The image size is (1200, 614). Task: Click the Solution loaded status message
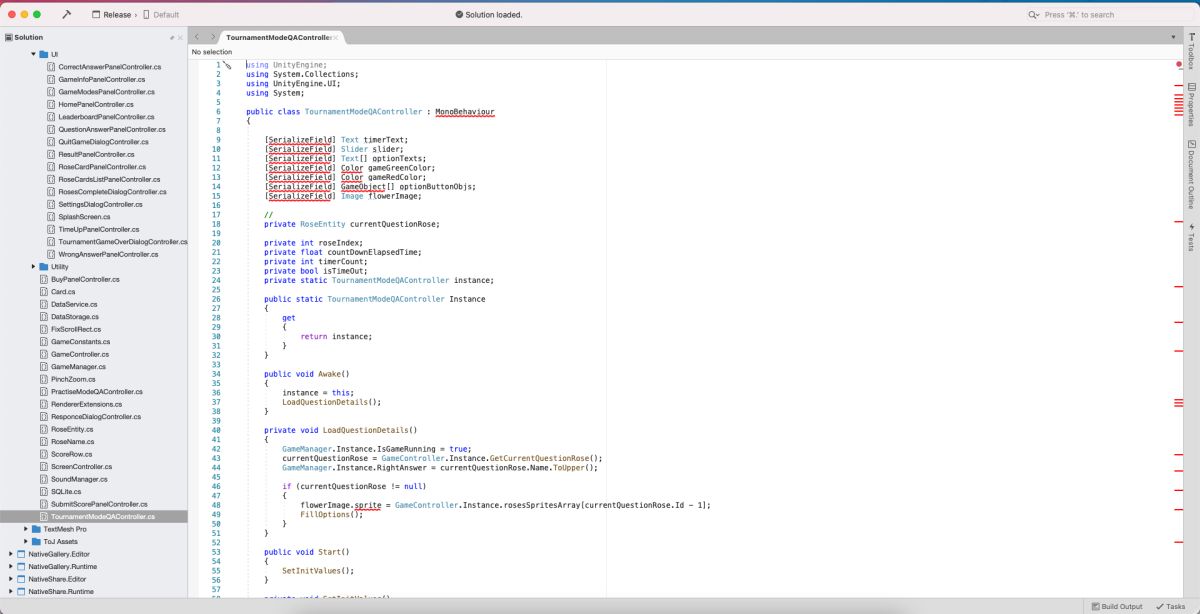[x=488, y=15]
